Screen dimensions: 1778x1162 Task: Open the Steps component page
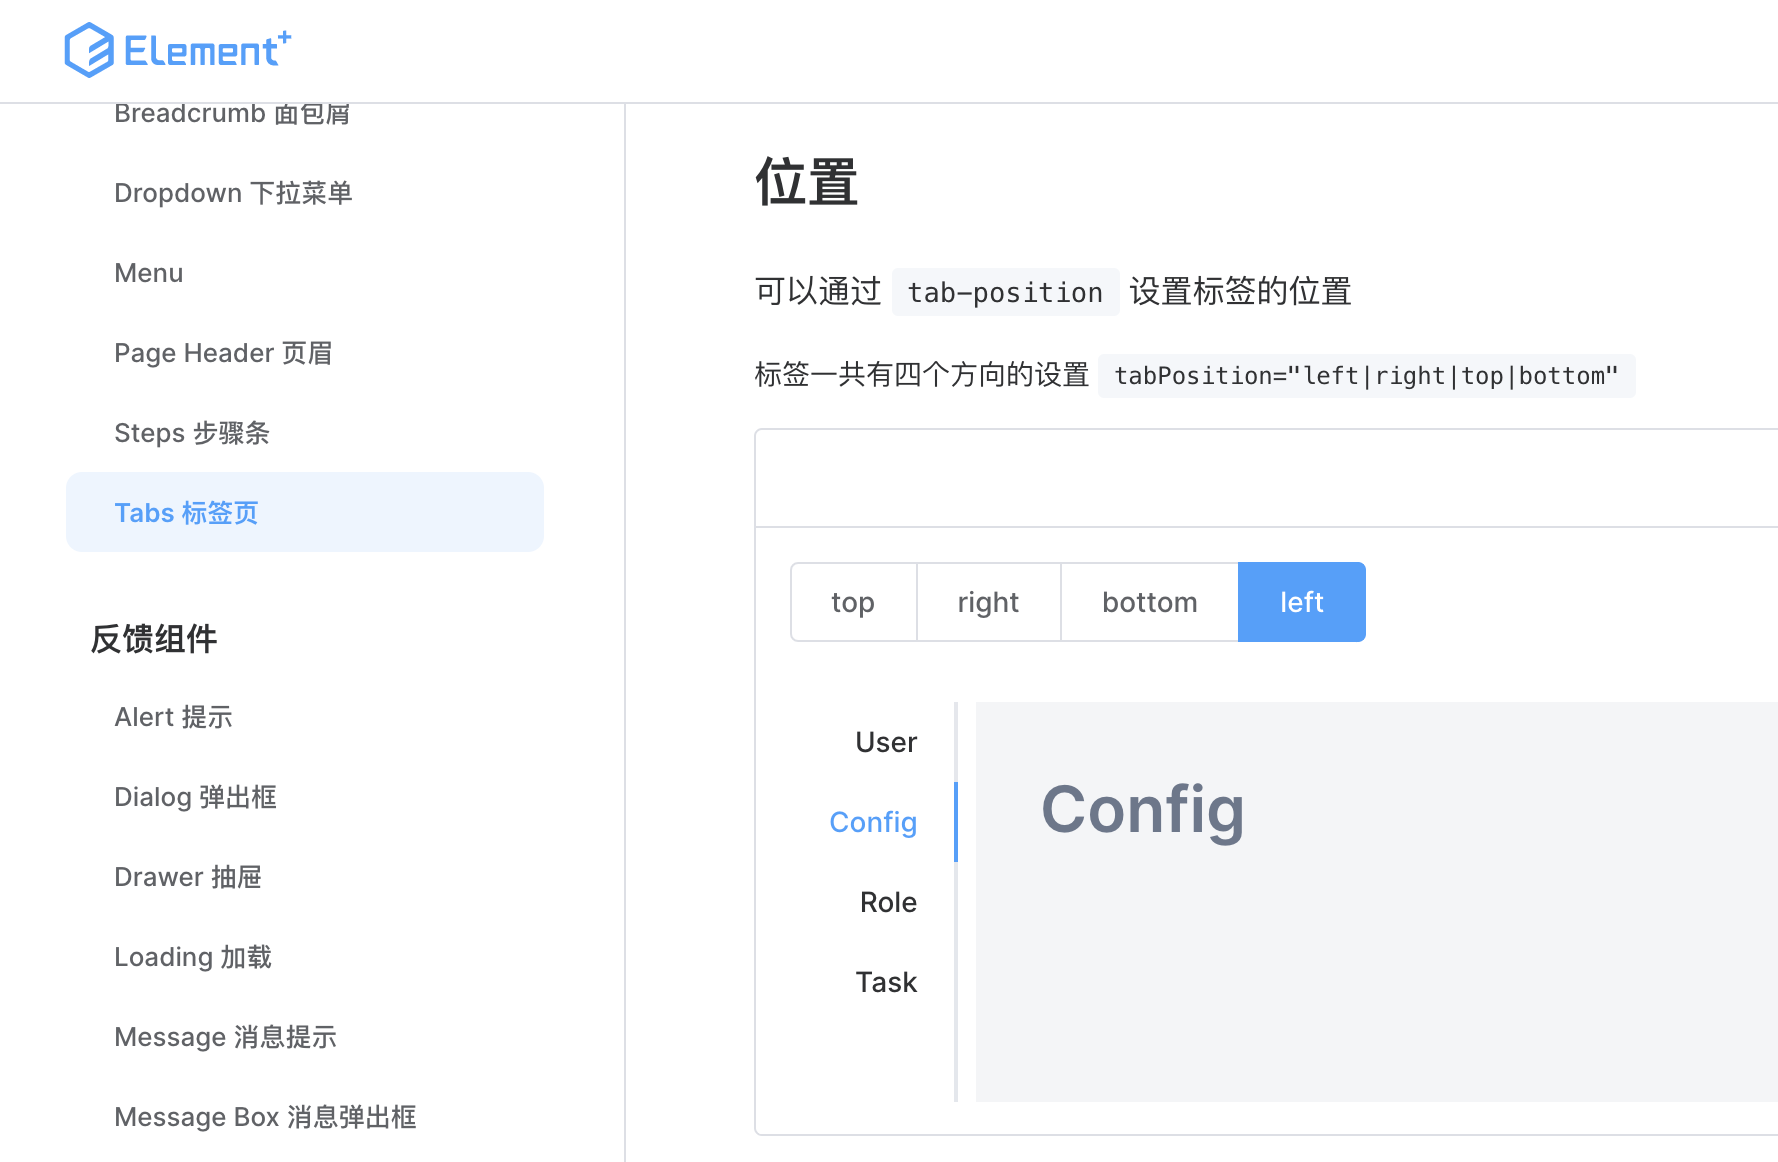click(191, 432)
